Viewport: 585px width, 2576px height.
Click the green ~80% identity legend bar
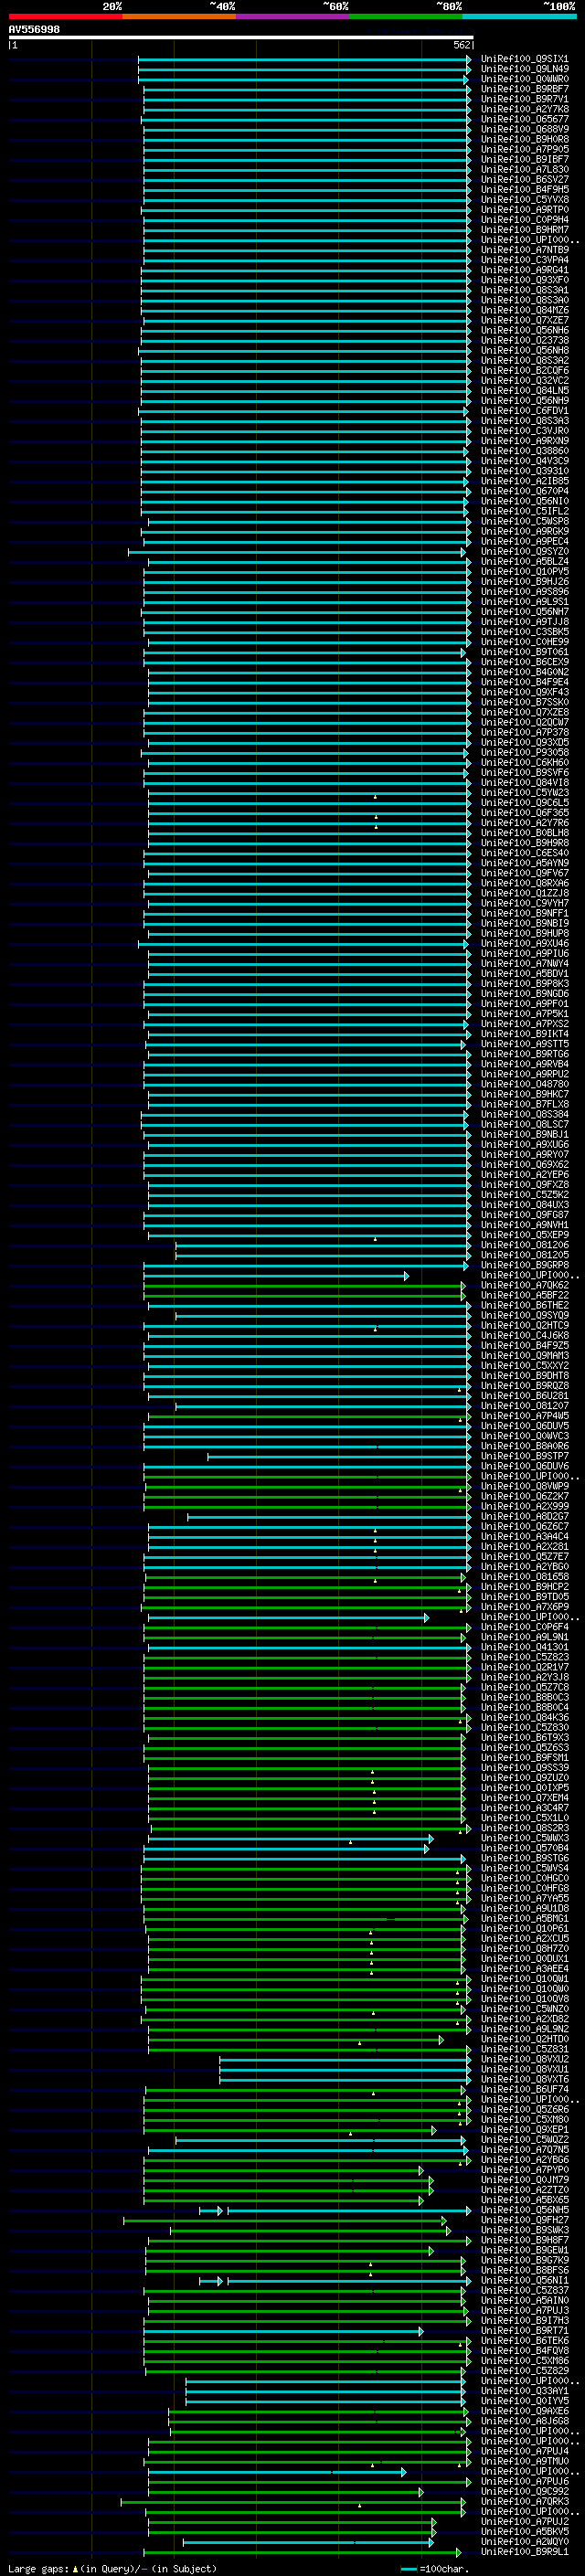[x=406, y=16]
